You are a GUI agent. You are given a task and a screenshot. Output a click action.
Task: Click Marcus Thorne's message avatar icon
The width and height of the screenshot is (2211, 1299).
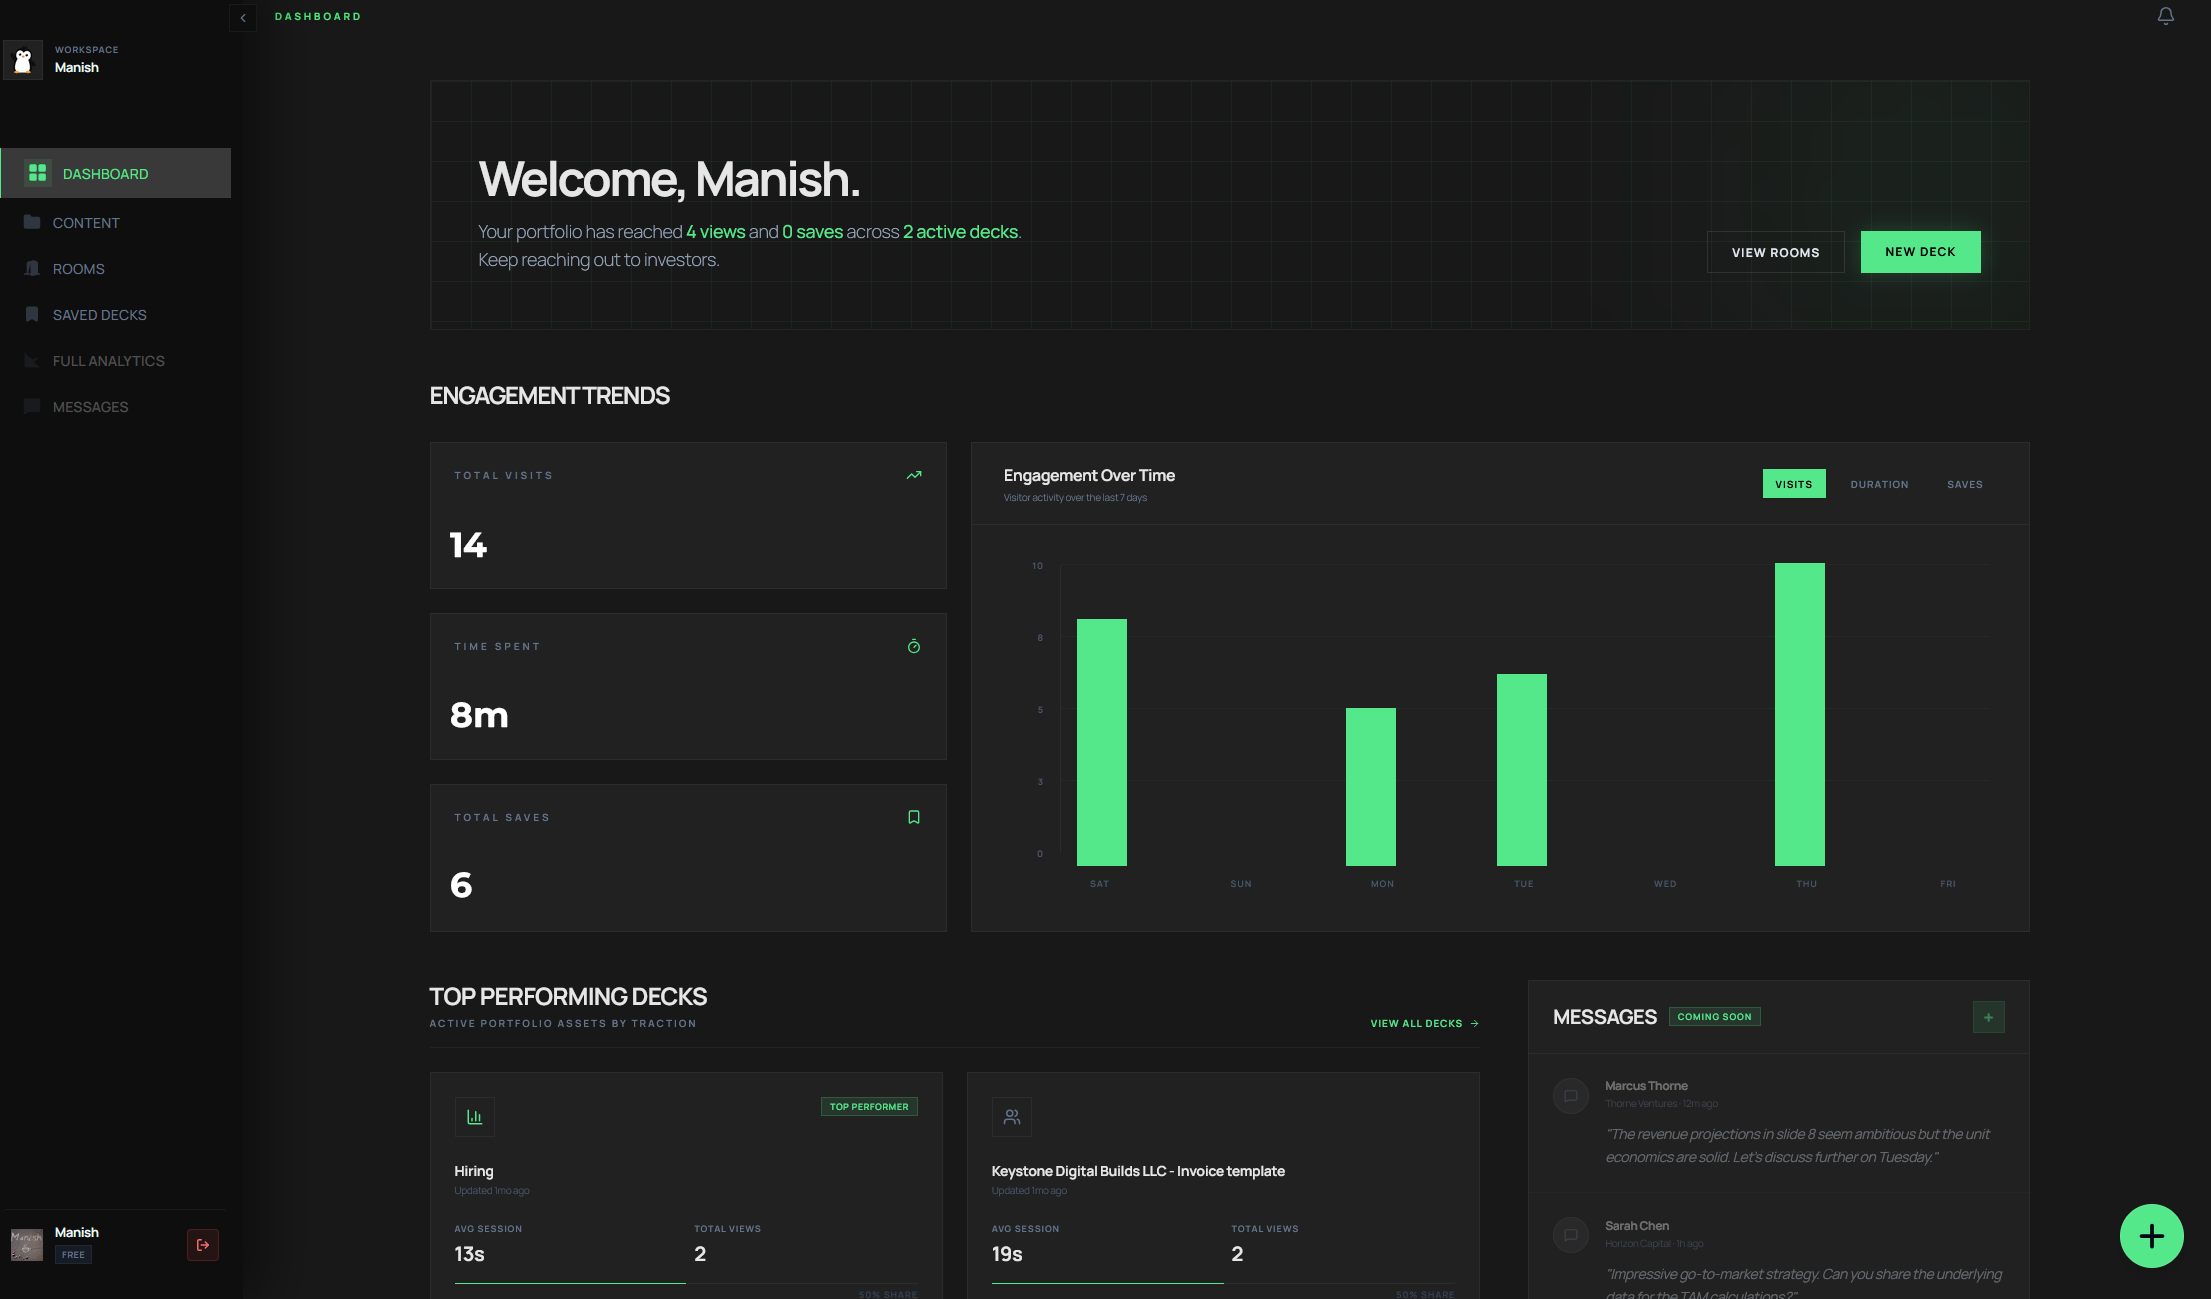[1571, 1095]
